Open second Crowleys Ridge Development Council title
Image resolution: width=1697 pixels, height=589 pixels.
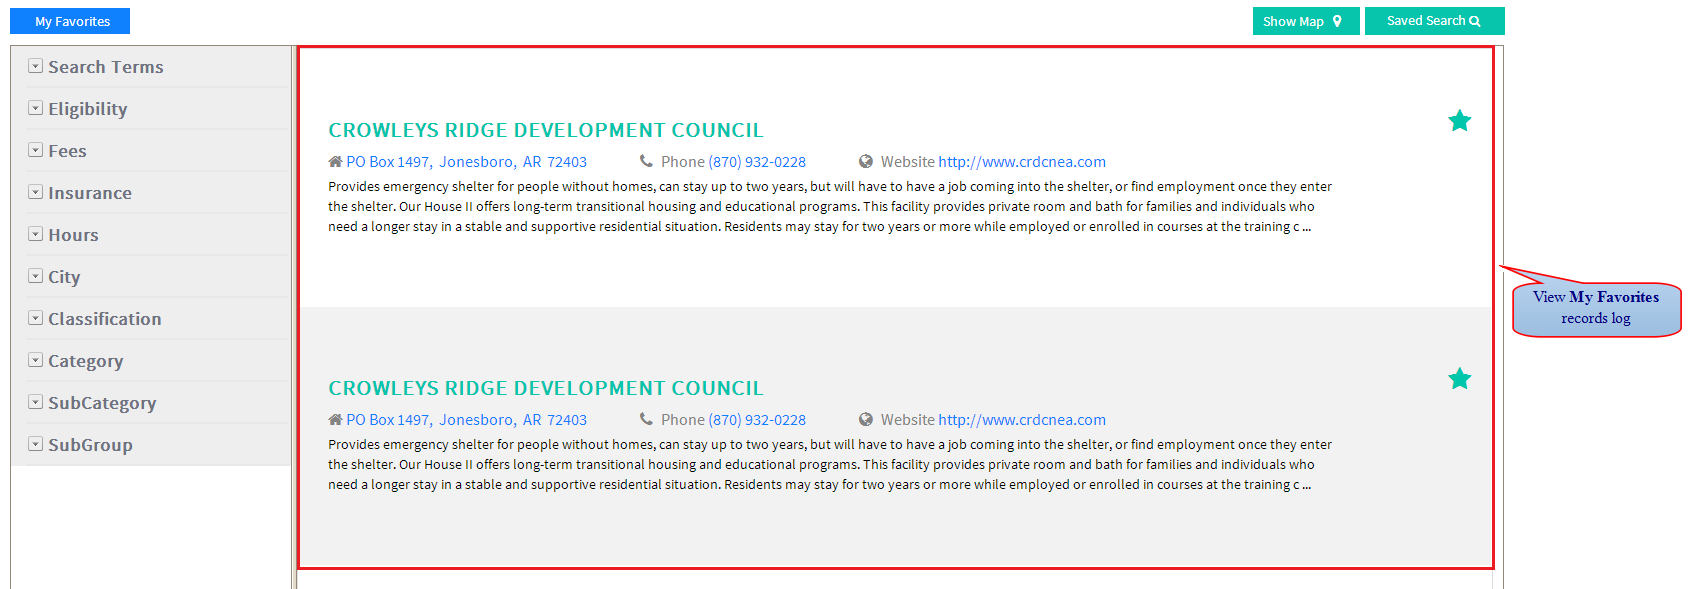pos(546,388)
